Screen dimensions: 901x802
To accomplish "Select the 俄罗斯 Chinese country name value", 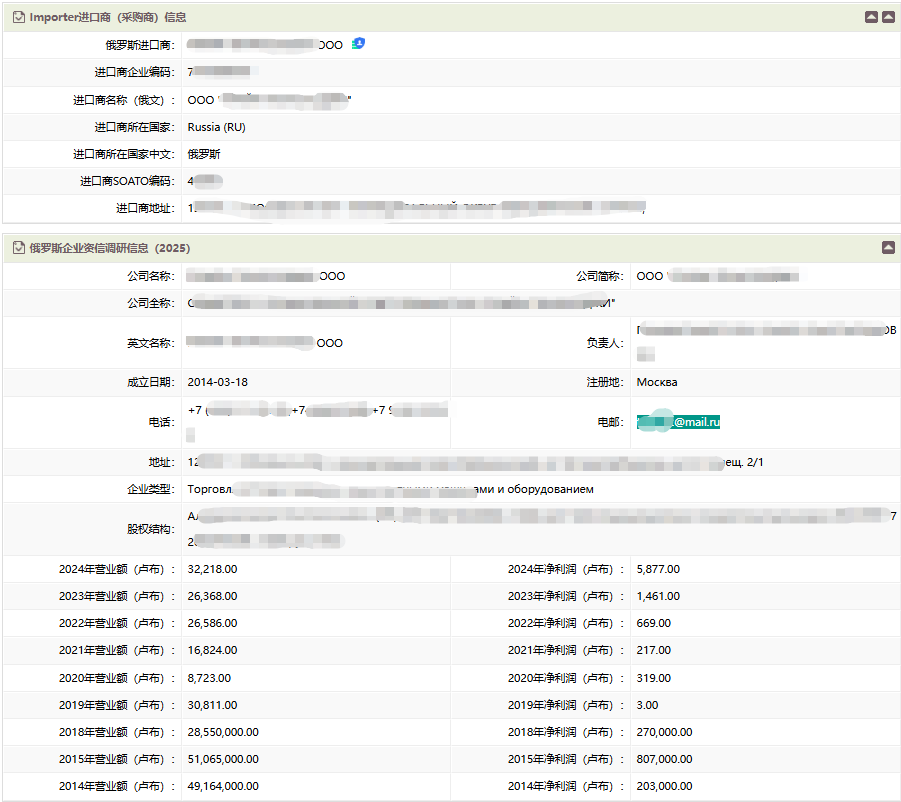I will tap(204, 154).
